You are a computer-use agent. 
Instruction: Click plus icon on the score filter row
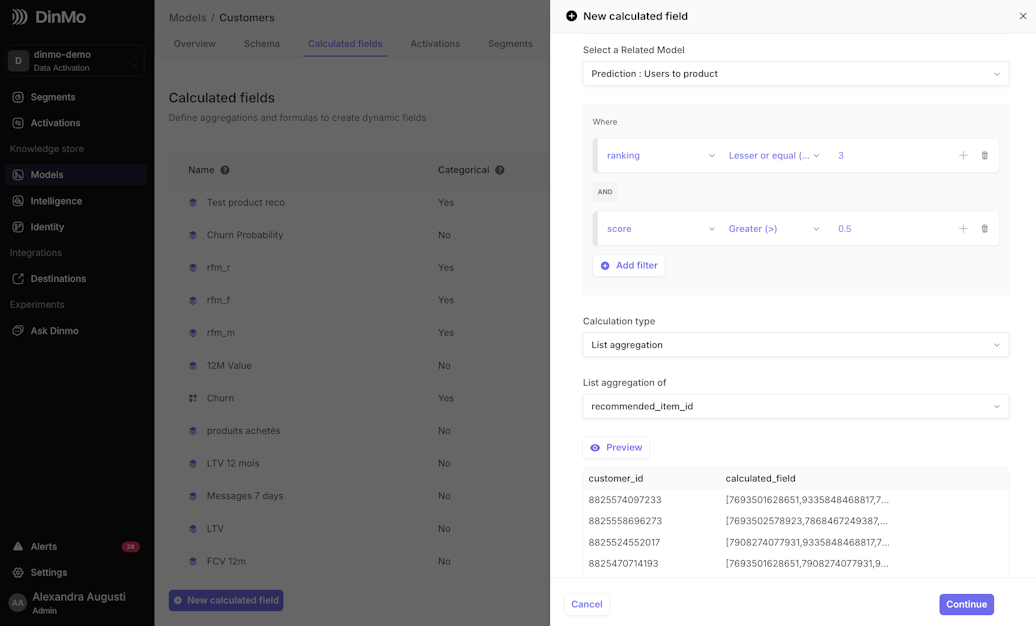click(963, 229)
